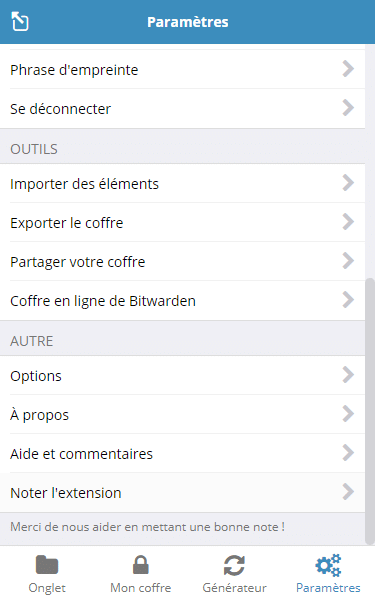375x600 pixels.
Task: Expand Exporter le coffre chevron
Action: [348, 222]
